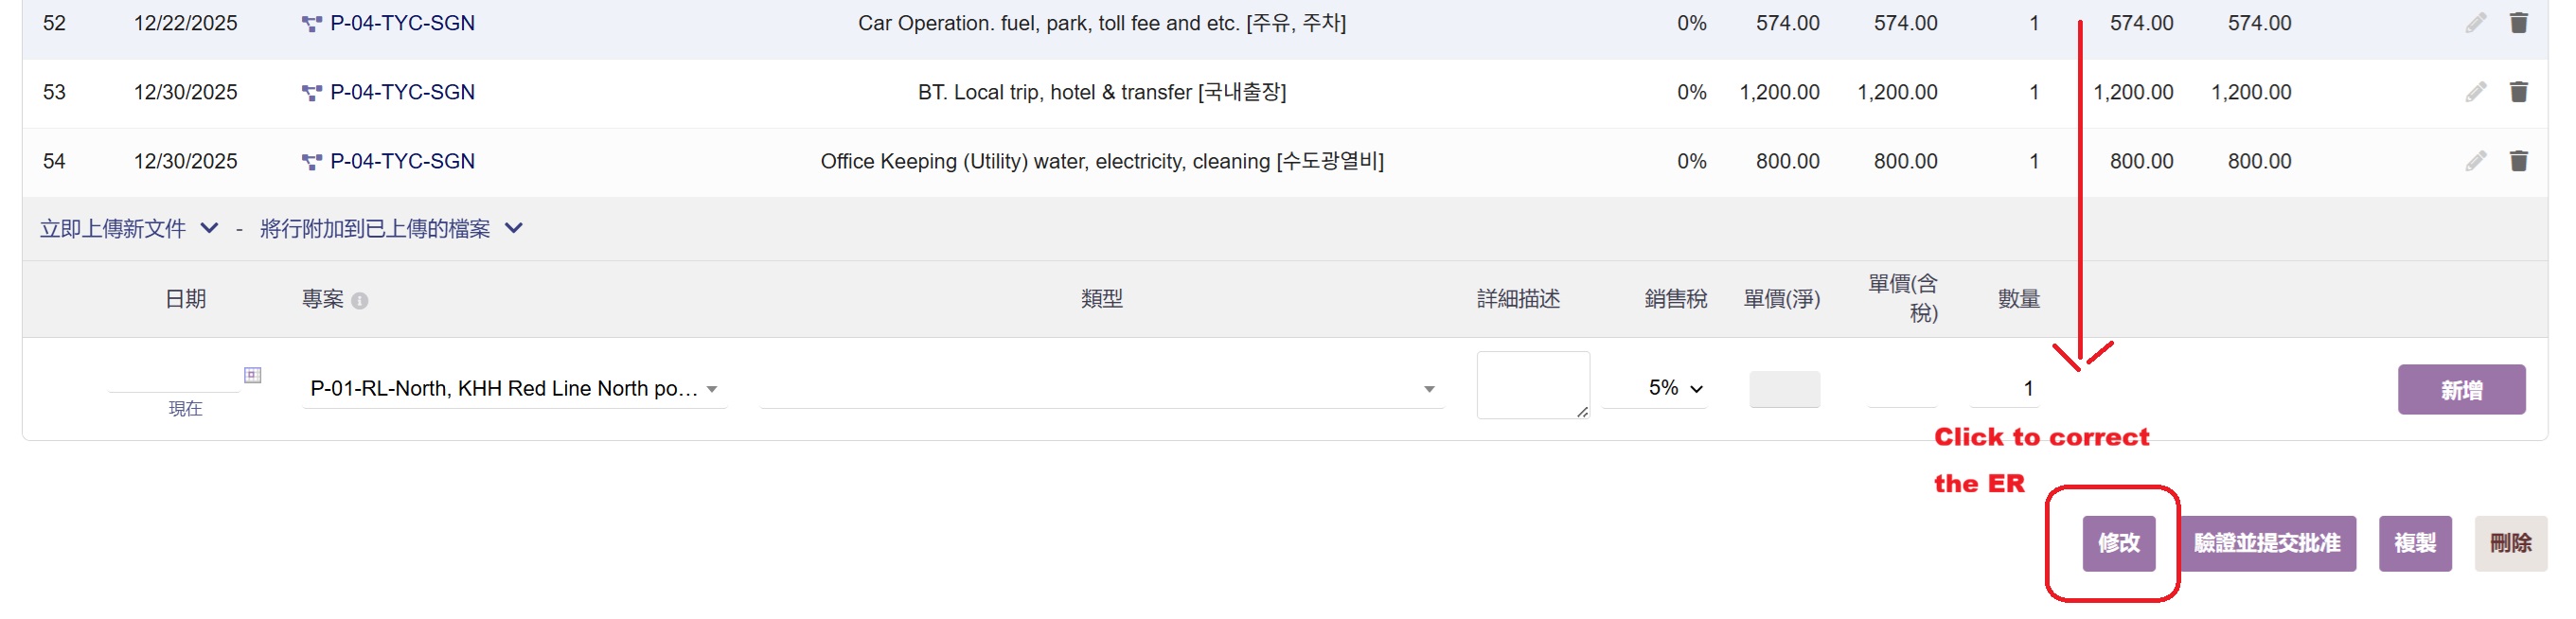The image size is (2576, 619).
Task: Open the project selector P-01-RL-North dropdown
Action: pyautogui.click(x=514, y=389)
